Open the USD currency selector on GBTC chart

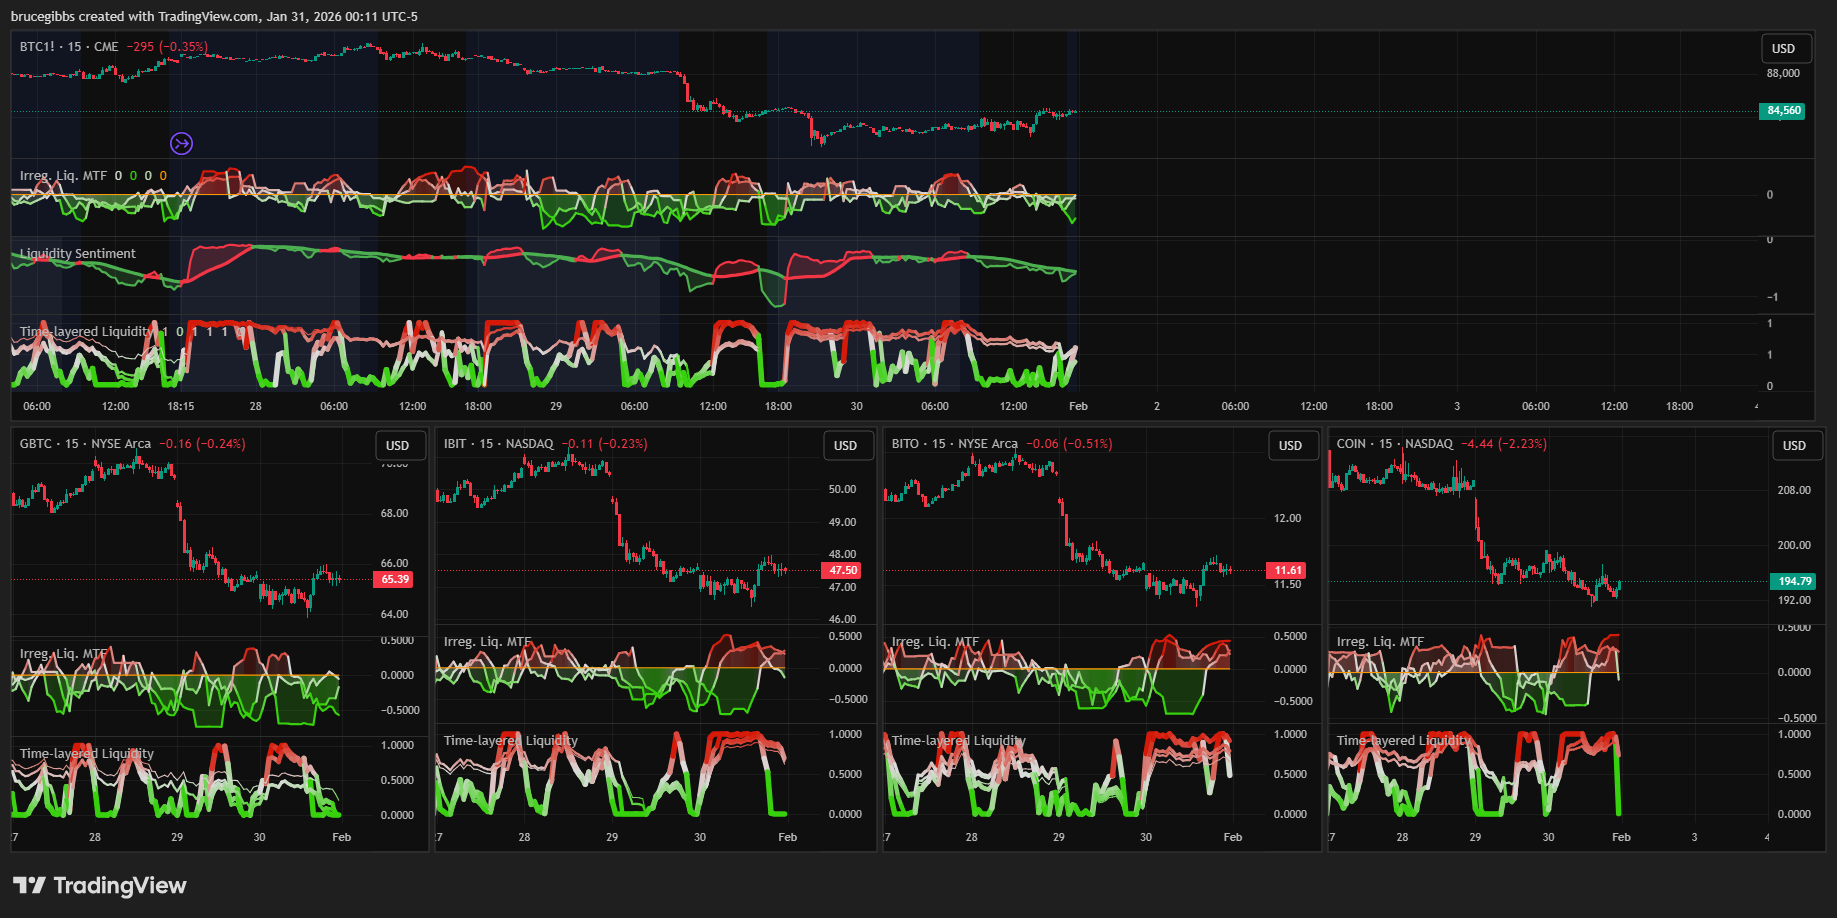[398, 446]
